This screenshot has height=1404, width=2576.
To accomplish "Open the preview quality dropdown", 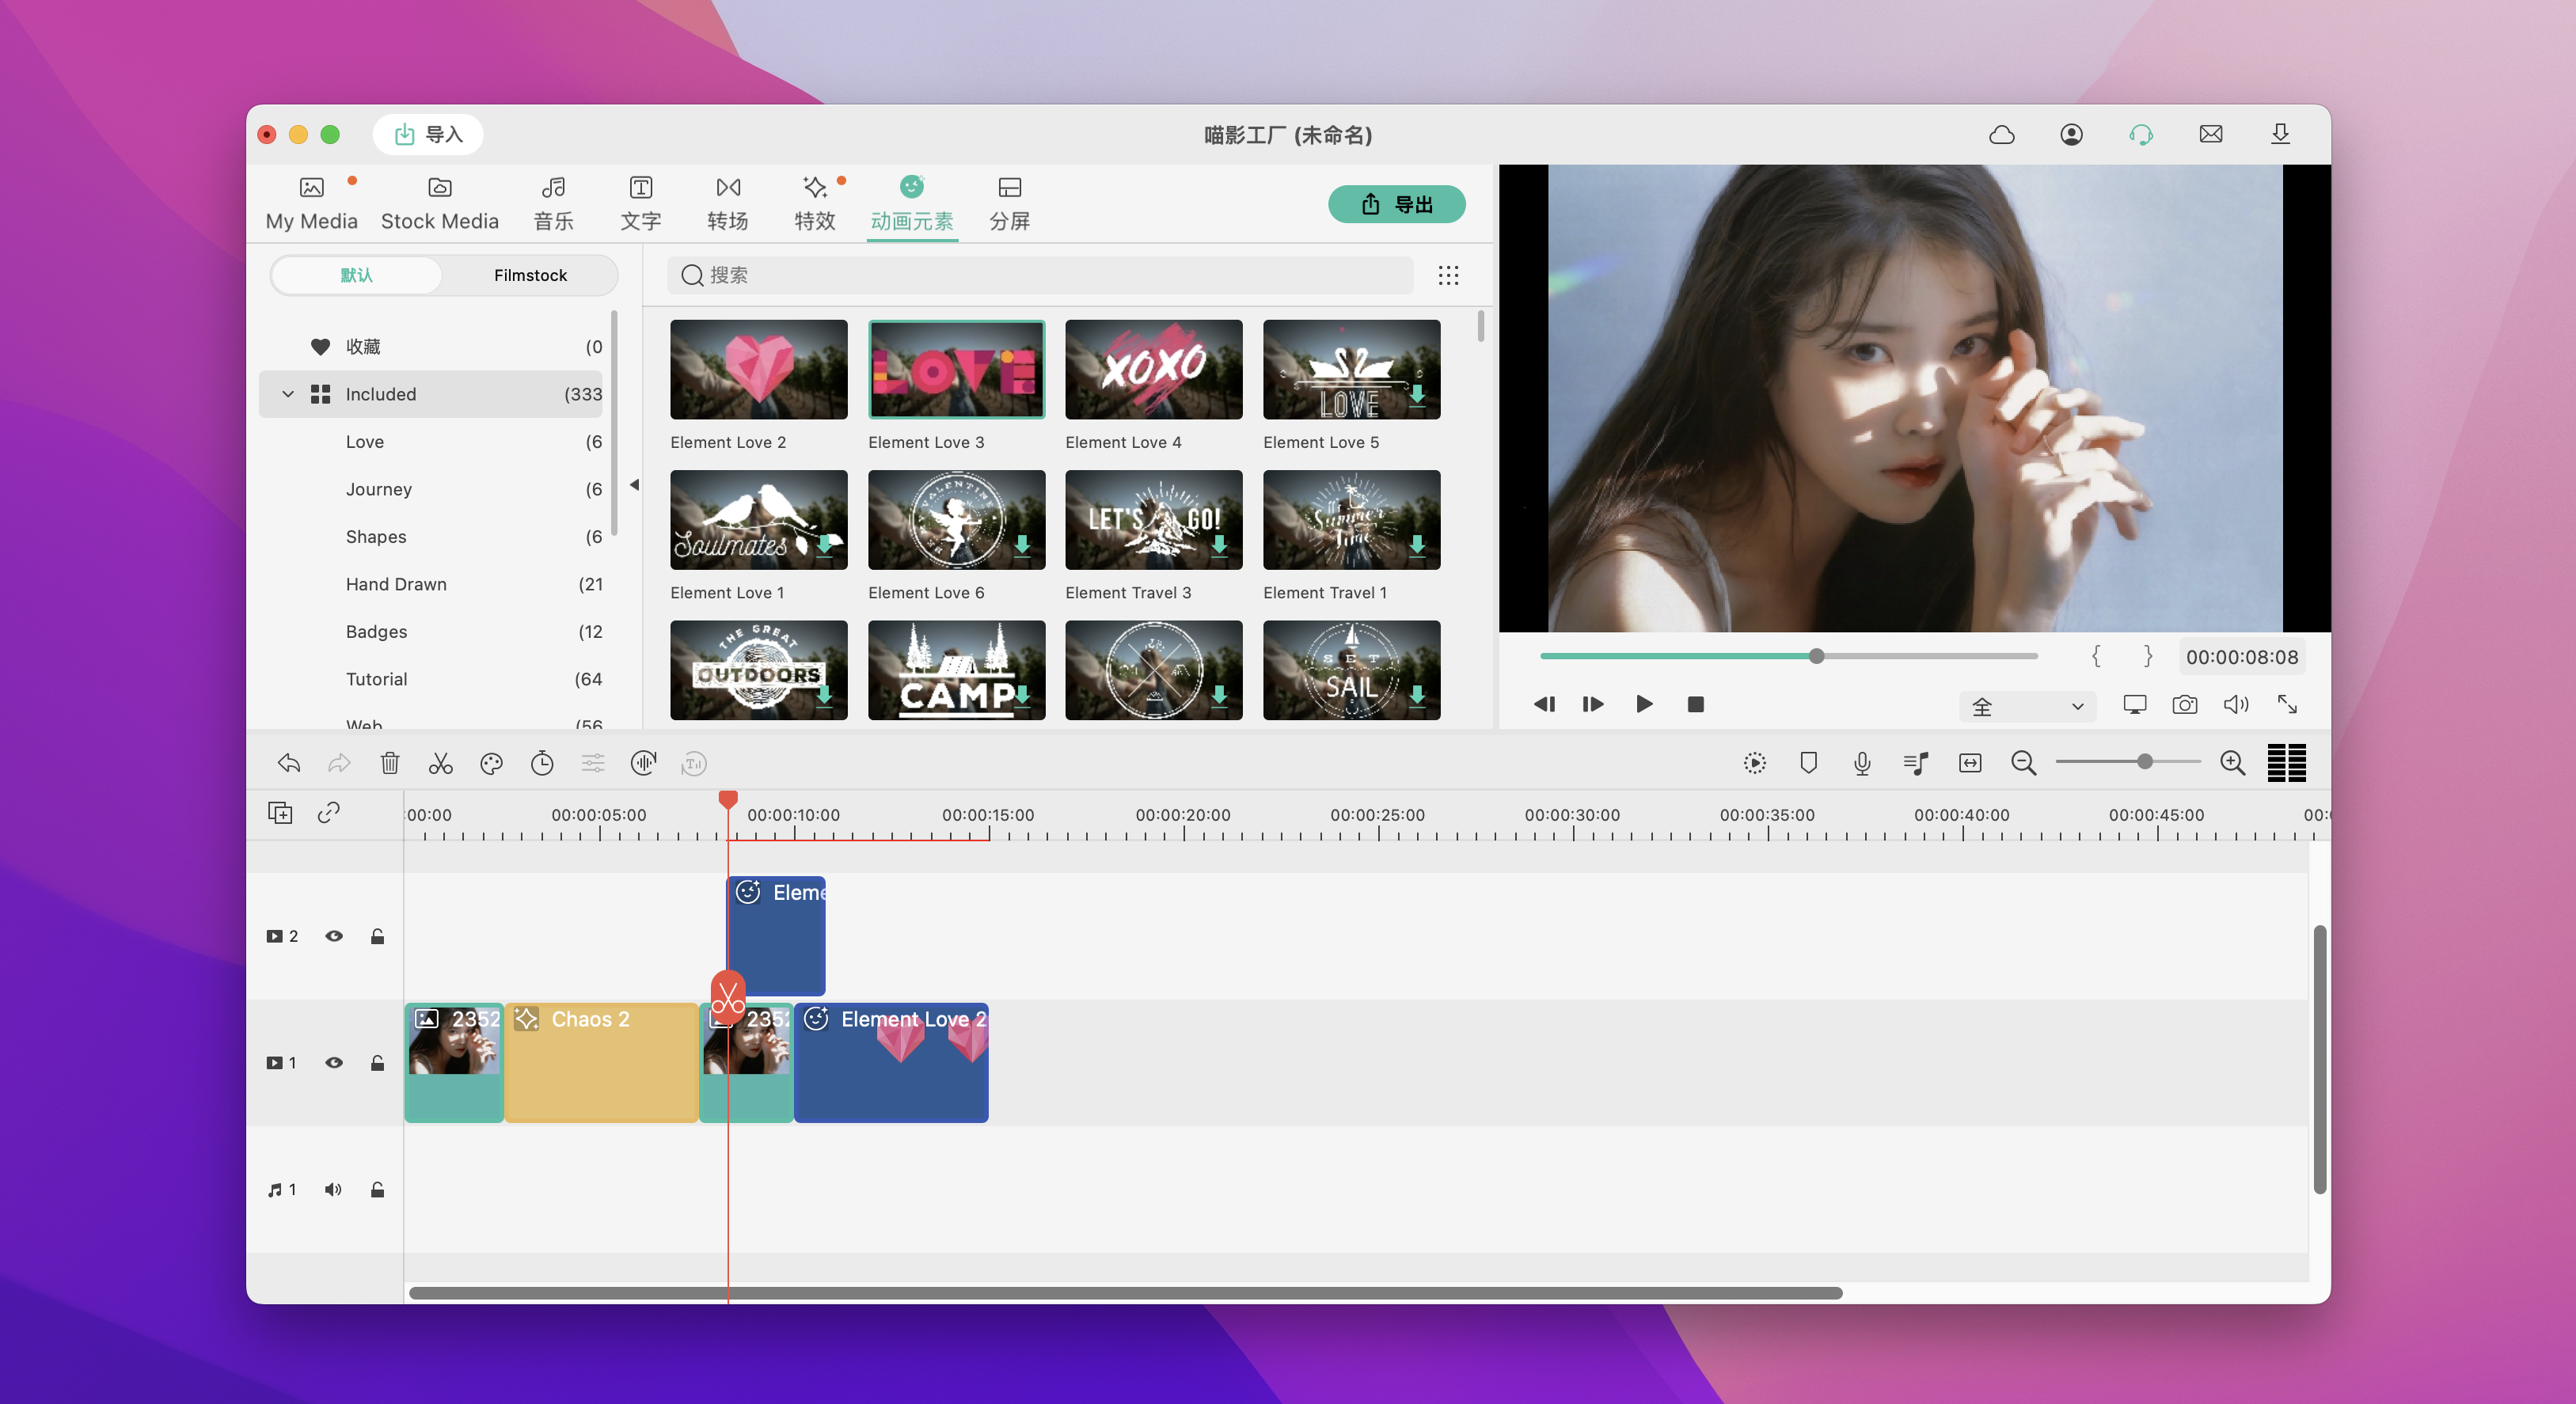I will pos(2027,706).
